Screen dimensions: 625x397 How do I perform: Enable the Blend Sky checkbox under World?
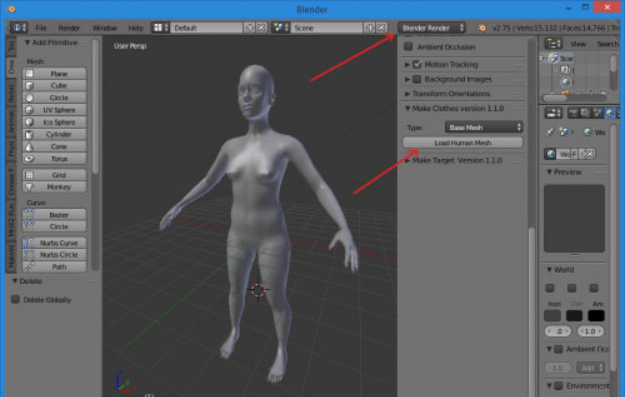(x=572, y=288)
